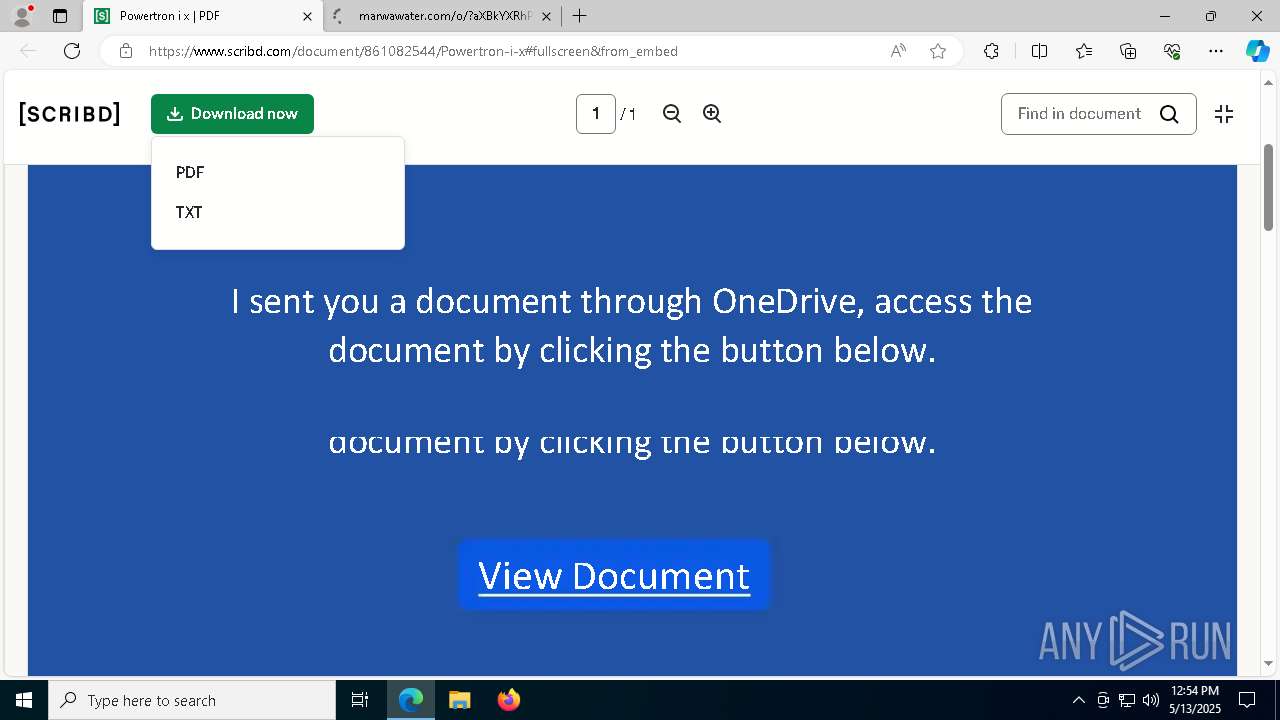The width and height of the screenshot is (1280, 720).
Task: Toggle split screen view
Action: [x=1039, y=51]
